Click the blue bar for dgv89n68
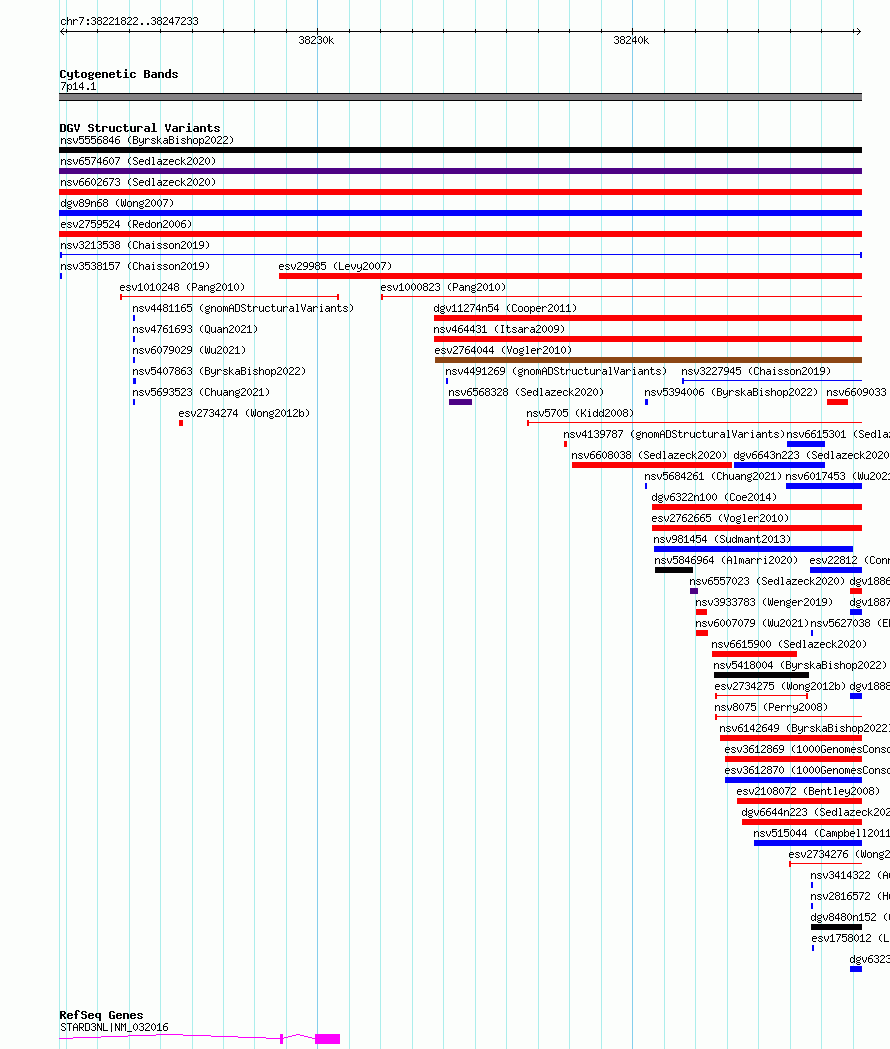This screenshot has width=890, height=1049. 460,213
